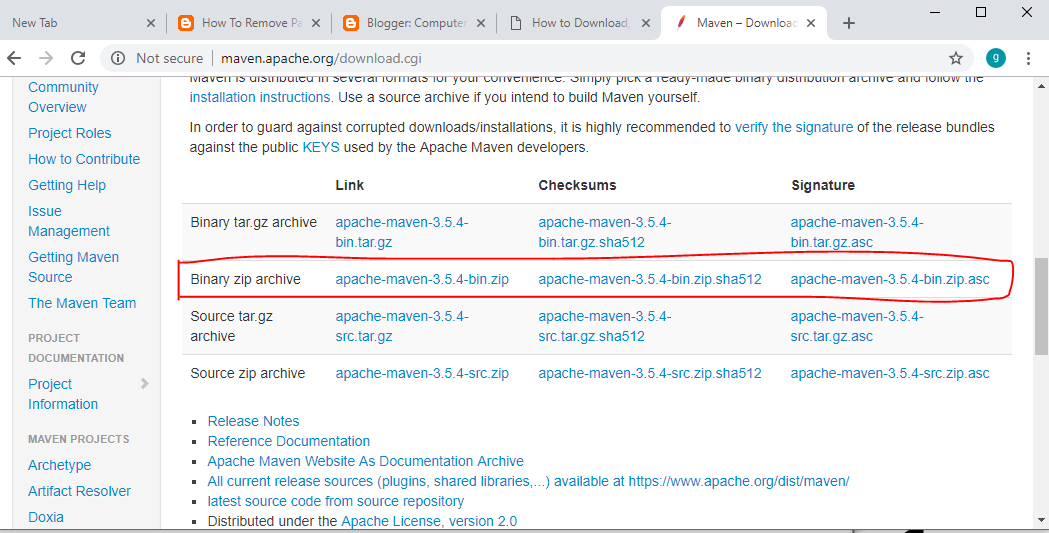1049x533 pixels.
Task: Bookmark this page with star icon
Action: pos(956,58)
